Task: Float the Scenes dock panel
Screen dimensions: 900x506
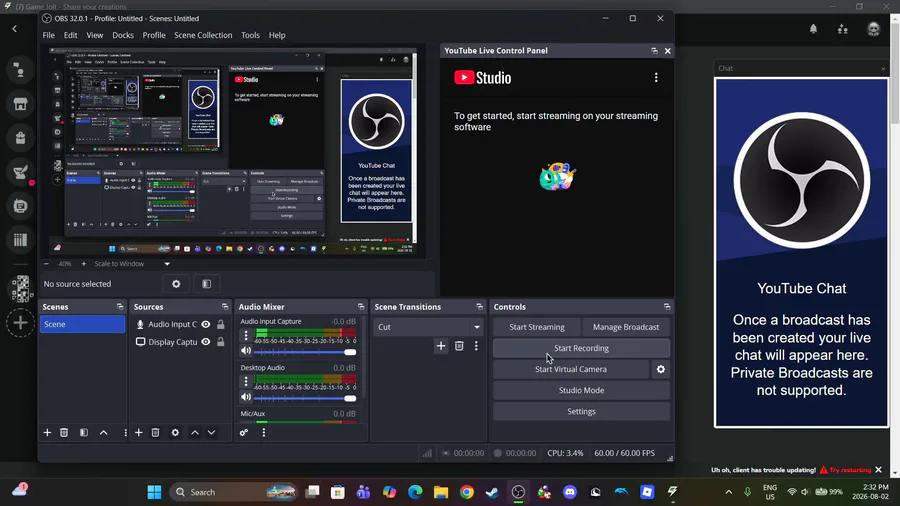Action: click(x=120, y=307)
